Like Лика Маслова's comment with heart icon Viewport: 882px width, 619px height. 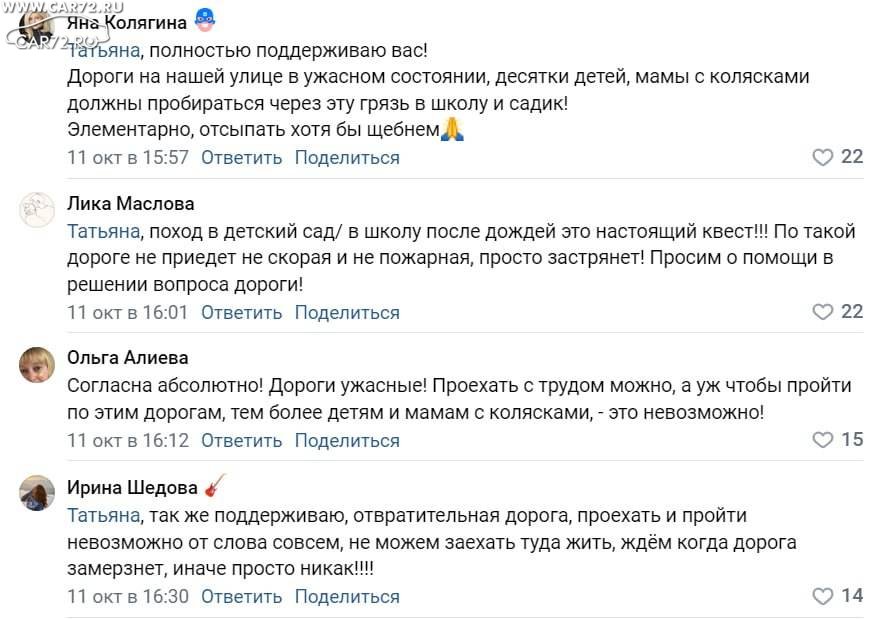point(822,312)
